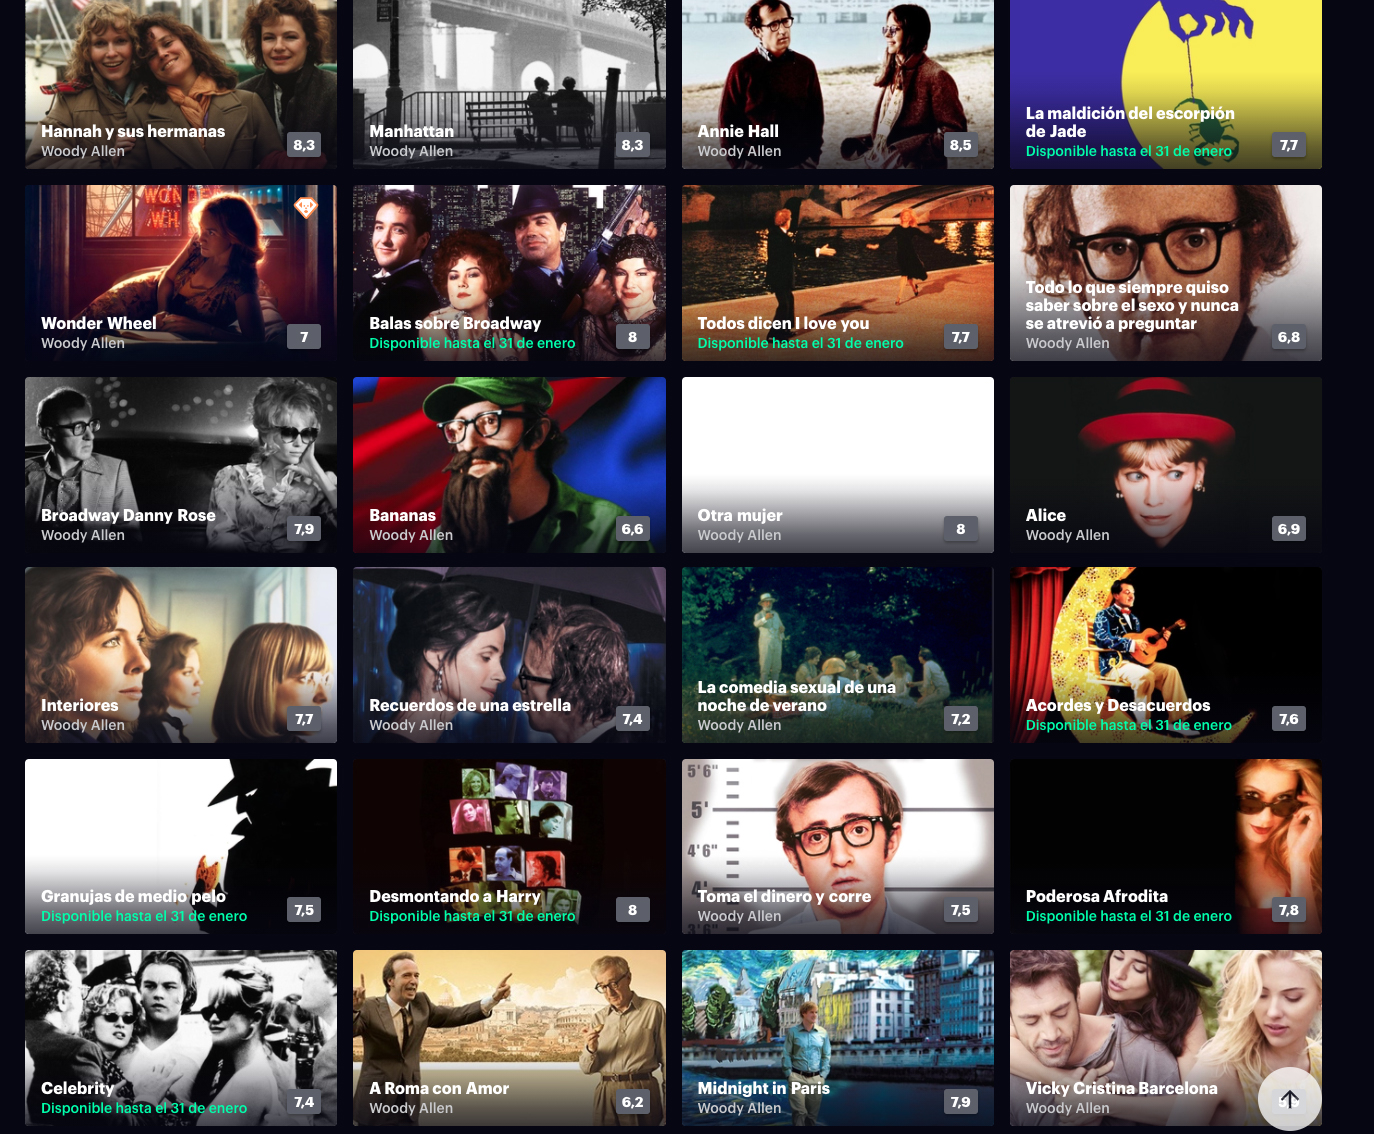The height and width of the screenshot is (1134, 1374).
Task: Click the Balas sobre Broadway title
Action: pos(455,323)
